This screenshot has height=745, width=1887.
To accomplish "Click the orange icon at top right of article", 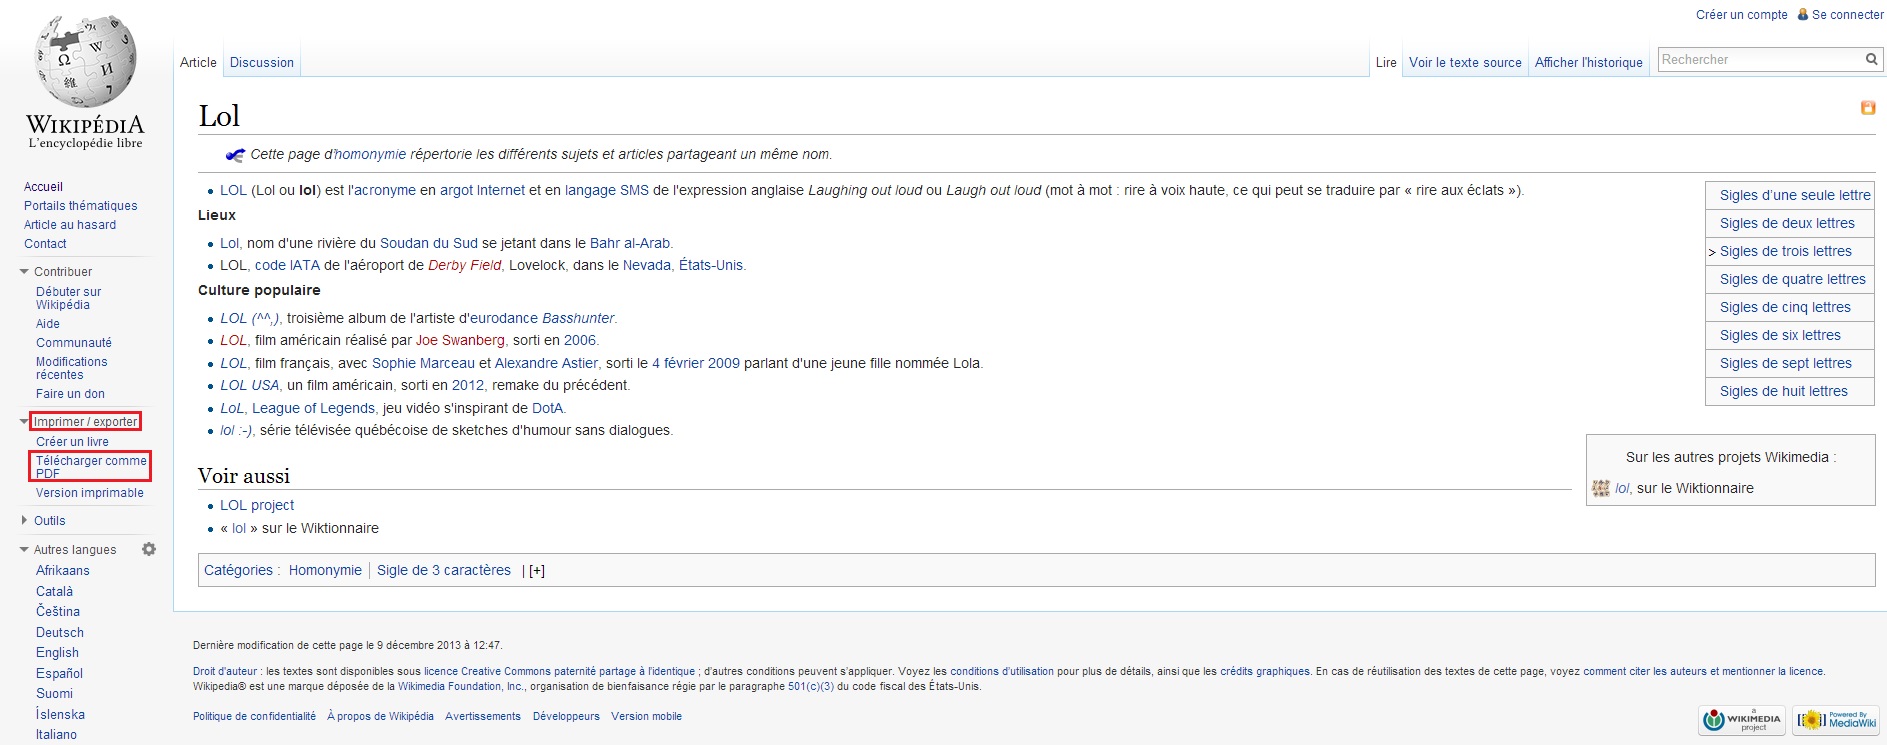I will (1867, 108).
